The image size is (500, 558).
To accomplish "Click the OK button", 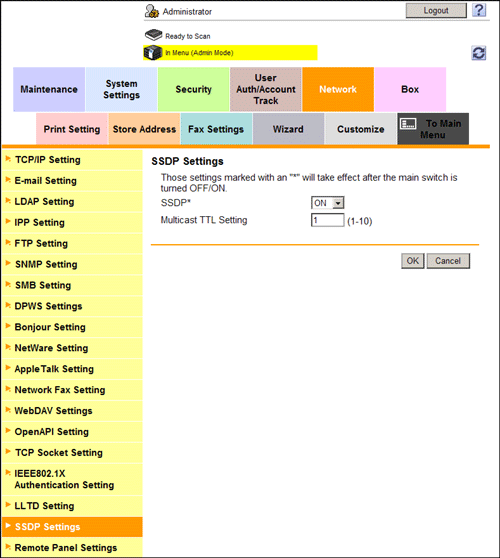I will (x=413, y=261).
